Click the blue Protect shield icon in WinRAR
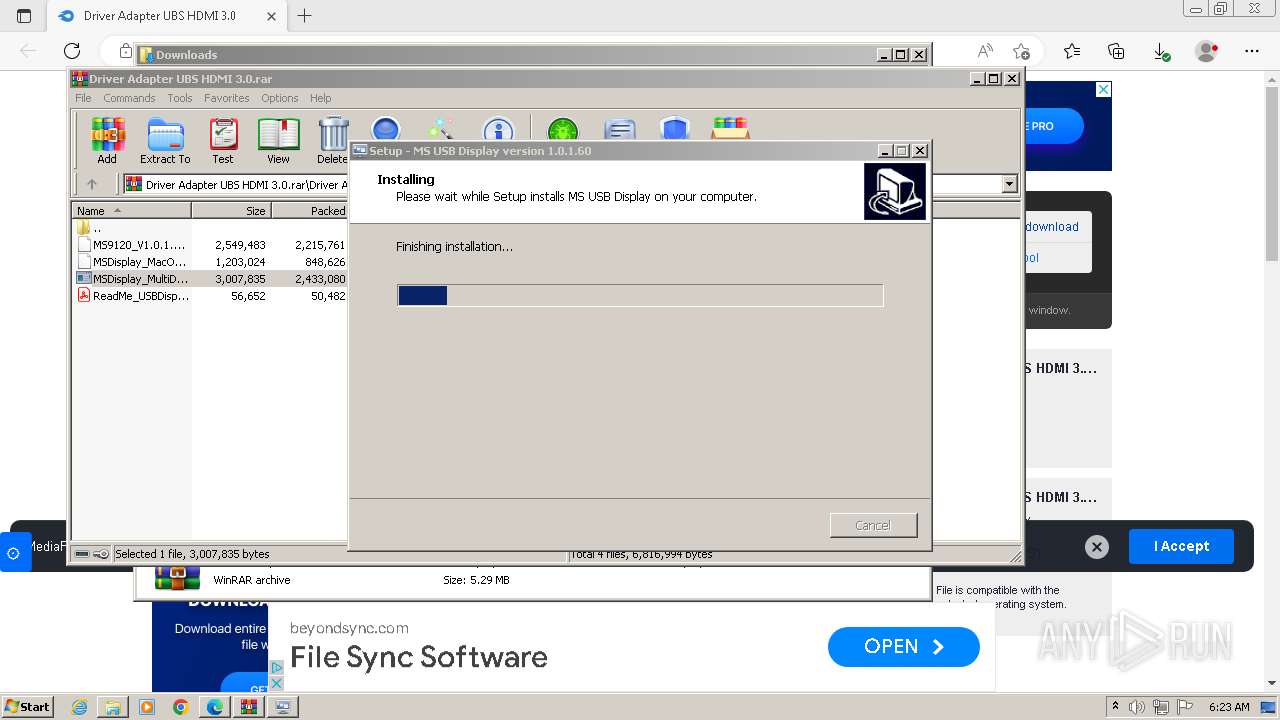 675,131
